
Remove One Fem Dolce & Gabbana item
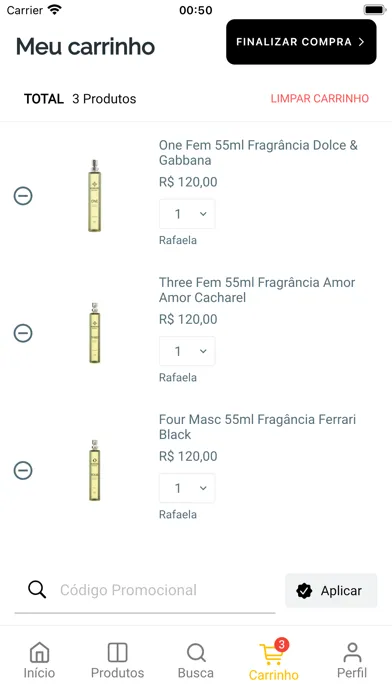(x=23, y=196)
